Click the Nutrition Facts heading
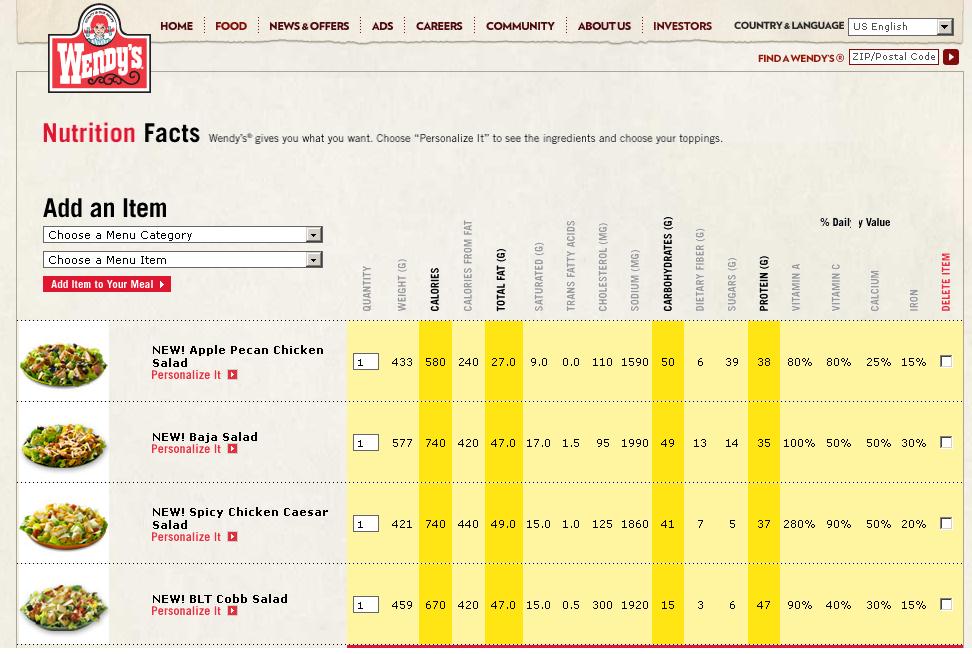Viewport: 972px width, 654px height. point(122,133)
